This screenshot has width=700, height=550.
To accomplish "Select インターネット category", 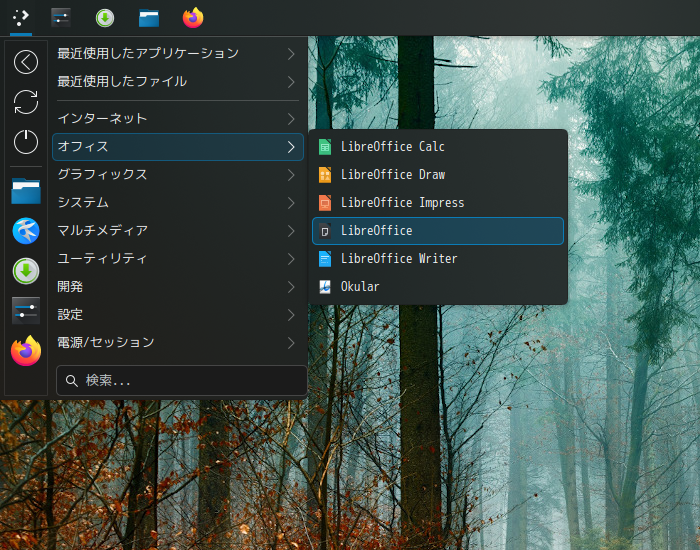I will click(x=178, y=119).
